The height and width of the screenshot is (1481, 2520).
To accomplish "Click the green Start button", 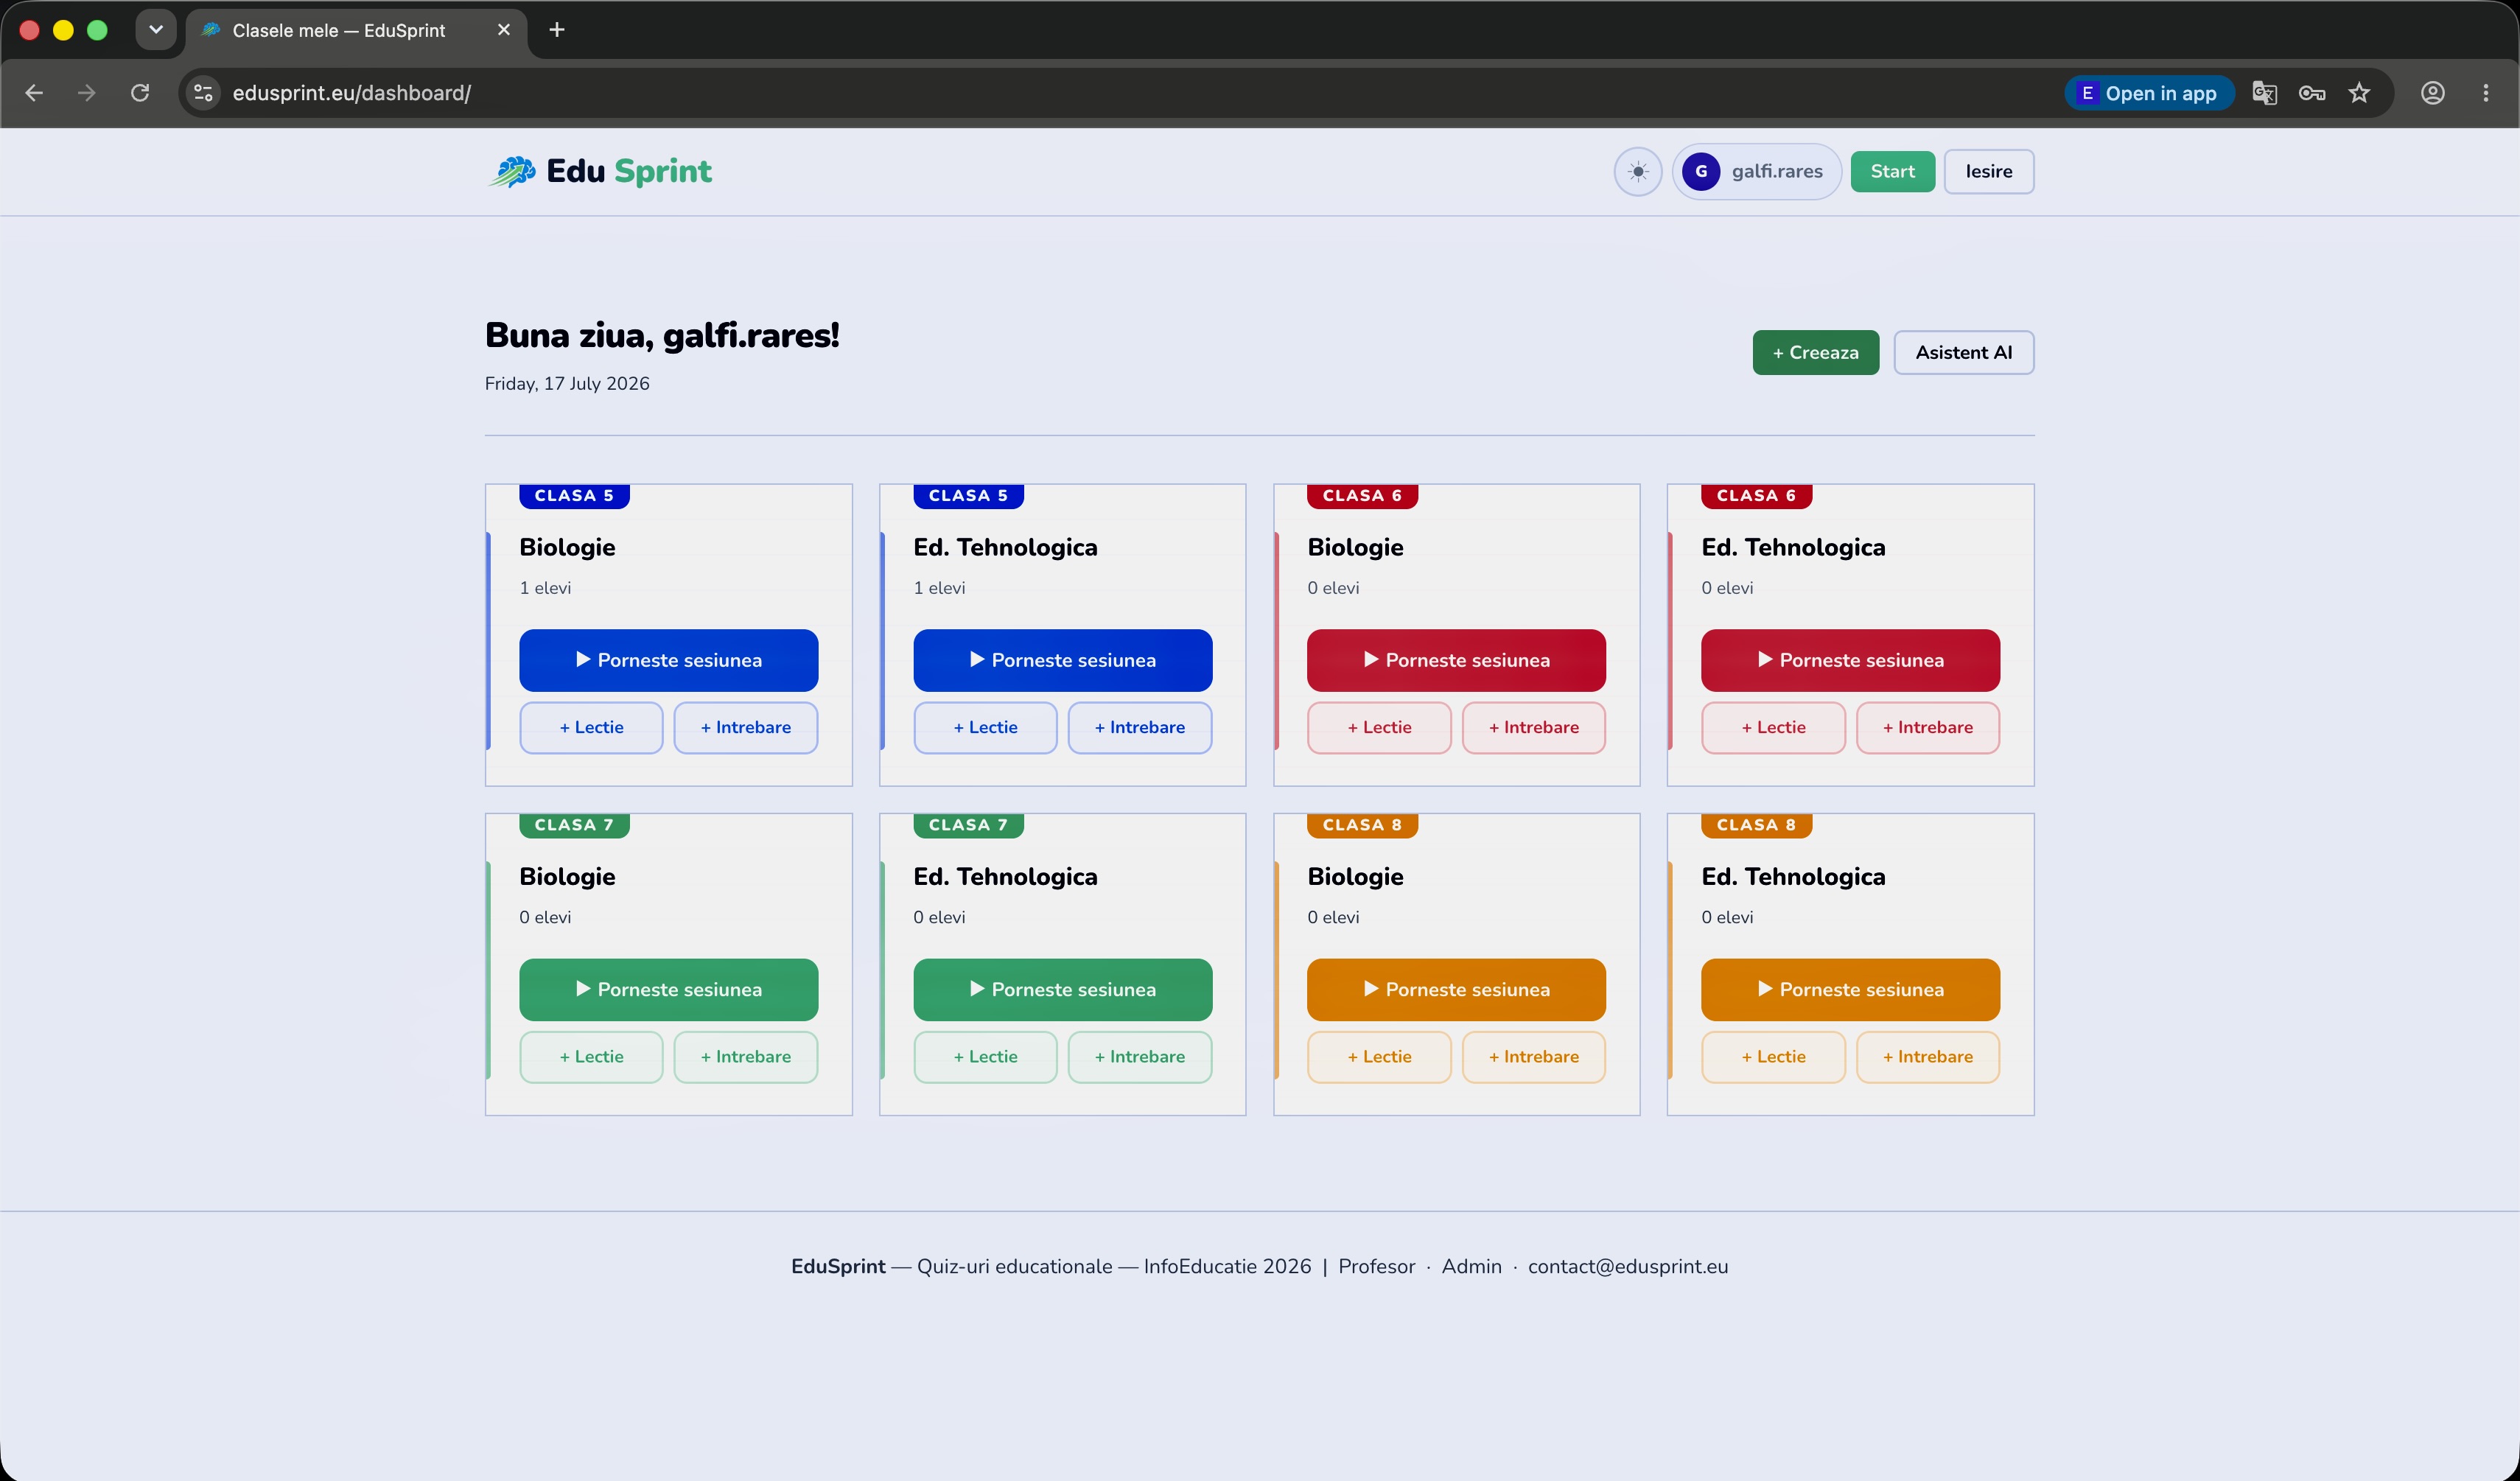I will pyautogui.click(x=1892, y=172).
